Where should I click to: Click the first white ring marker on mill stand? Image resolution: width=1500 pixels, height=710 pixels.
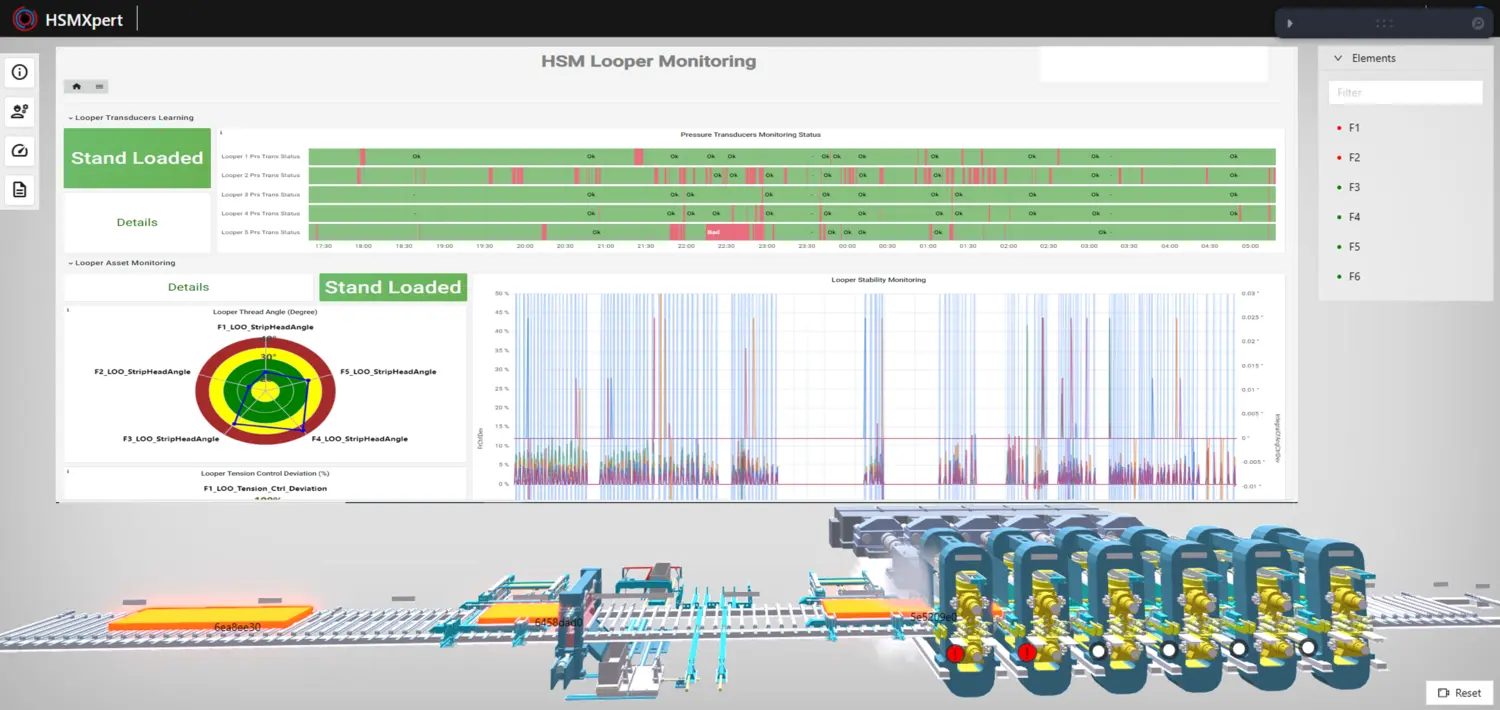click(1098, 651)
